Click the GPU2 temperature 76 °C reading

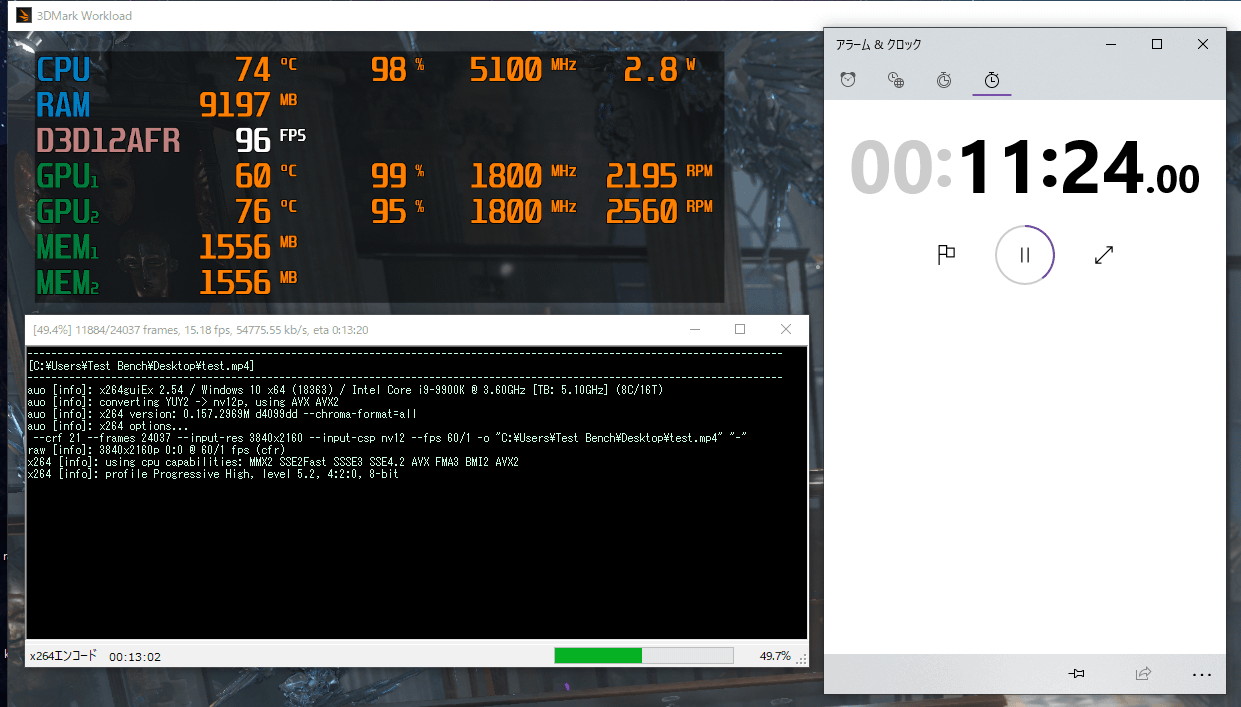pyautogui.click(x=265, y=211)
